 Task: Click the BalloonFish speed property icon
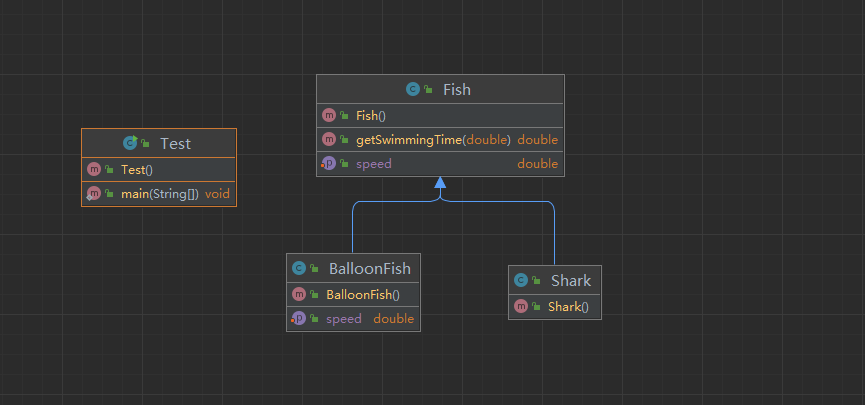pyautogui.click(x=298, y=319)
